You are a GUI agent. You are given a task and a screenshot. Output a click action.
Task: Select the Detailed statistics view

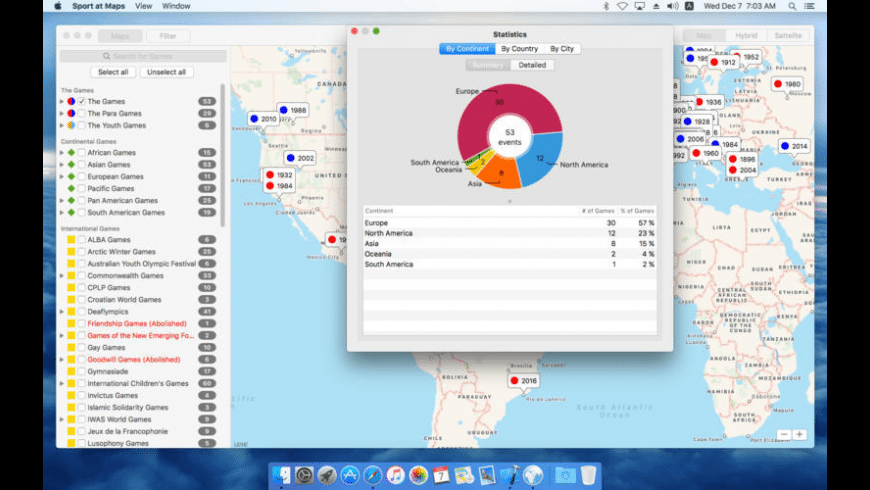(532, 65)
